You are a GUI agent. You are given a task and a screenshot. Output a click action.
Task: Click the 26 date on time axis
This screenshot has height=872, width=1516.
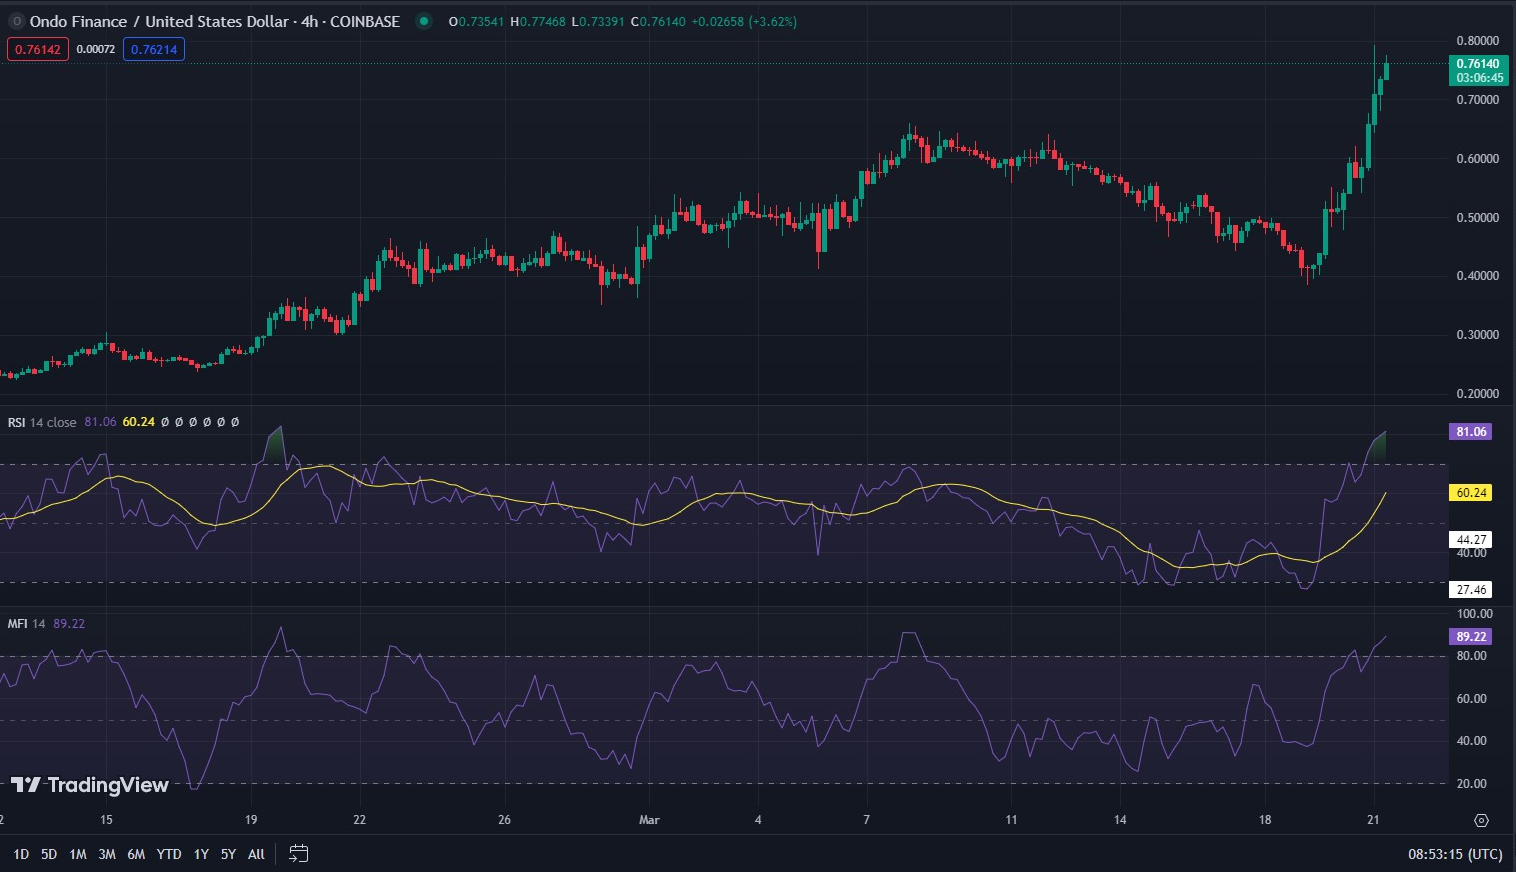[504, 820]
